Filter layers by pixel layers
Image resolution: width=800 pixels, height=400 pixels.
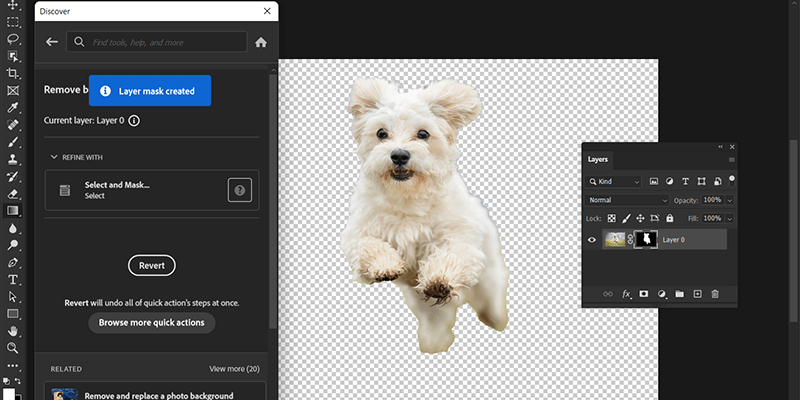pos(654,182)
